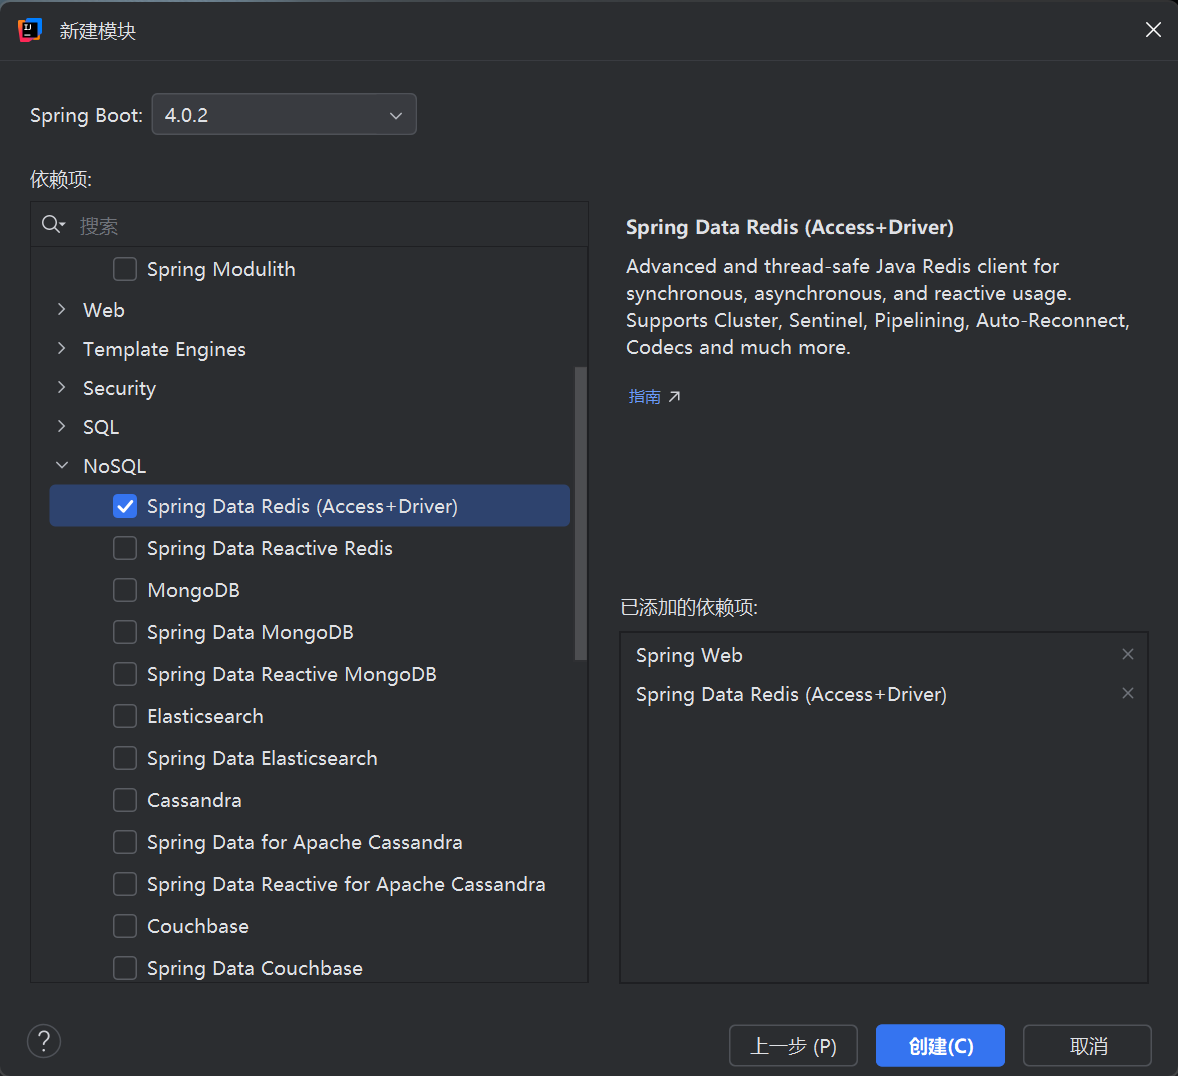
Task: Enable Spring Data Reactive Redis checkbox
Action: point(125,549)
